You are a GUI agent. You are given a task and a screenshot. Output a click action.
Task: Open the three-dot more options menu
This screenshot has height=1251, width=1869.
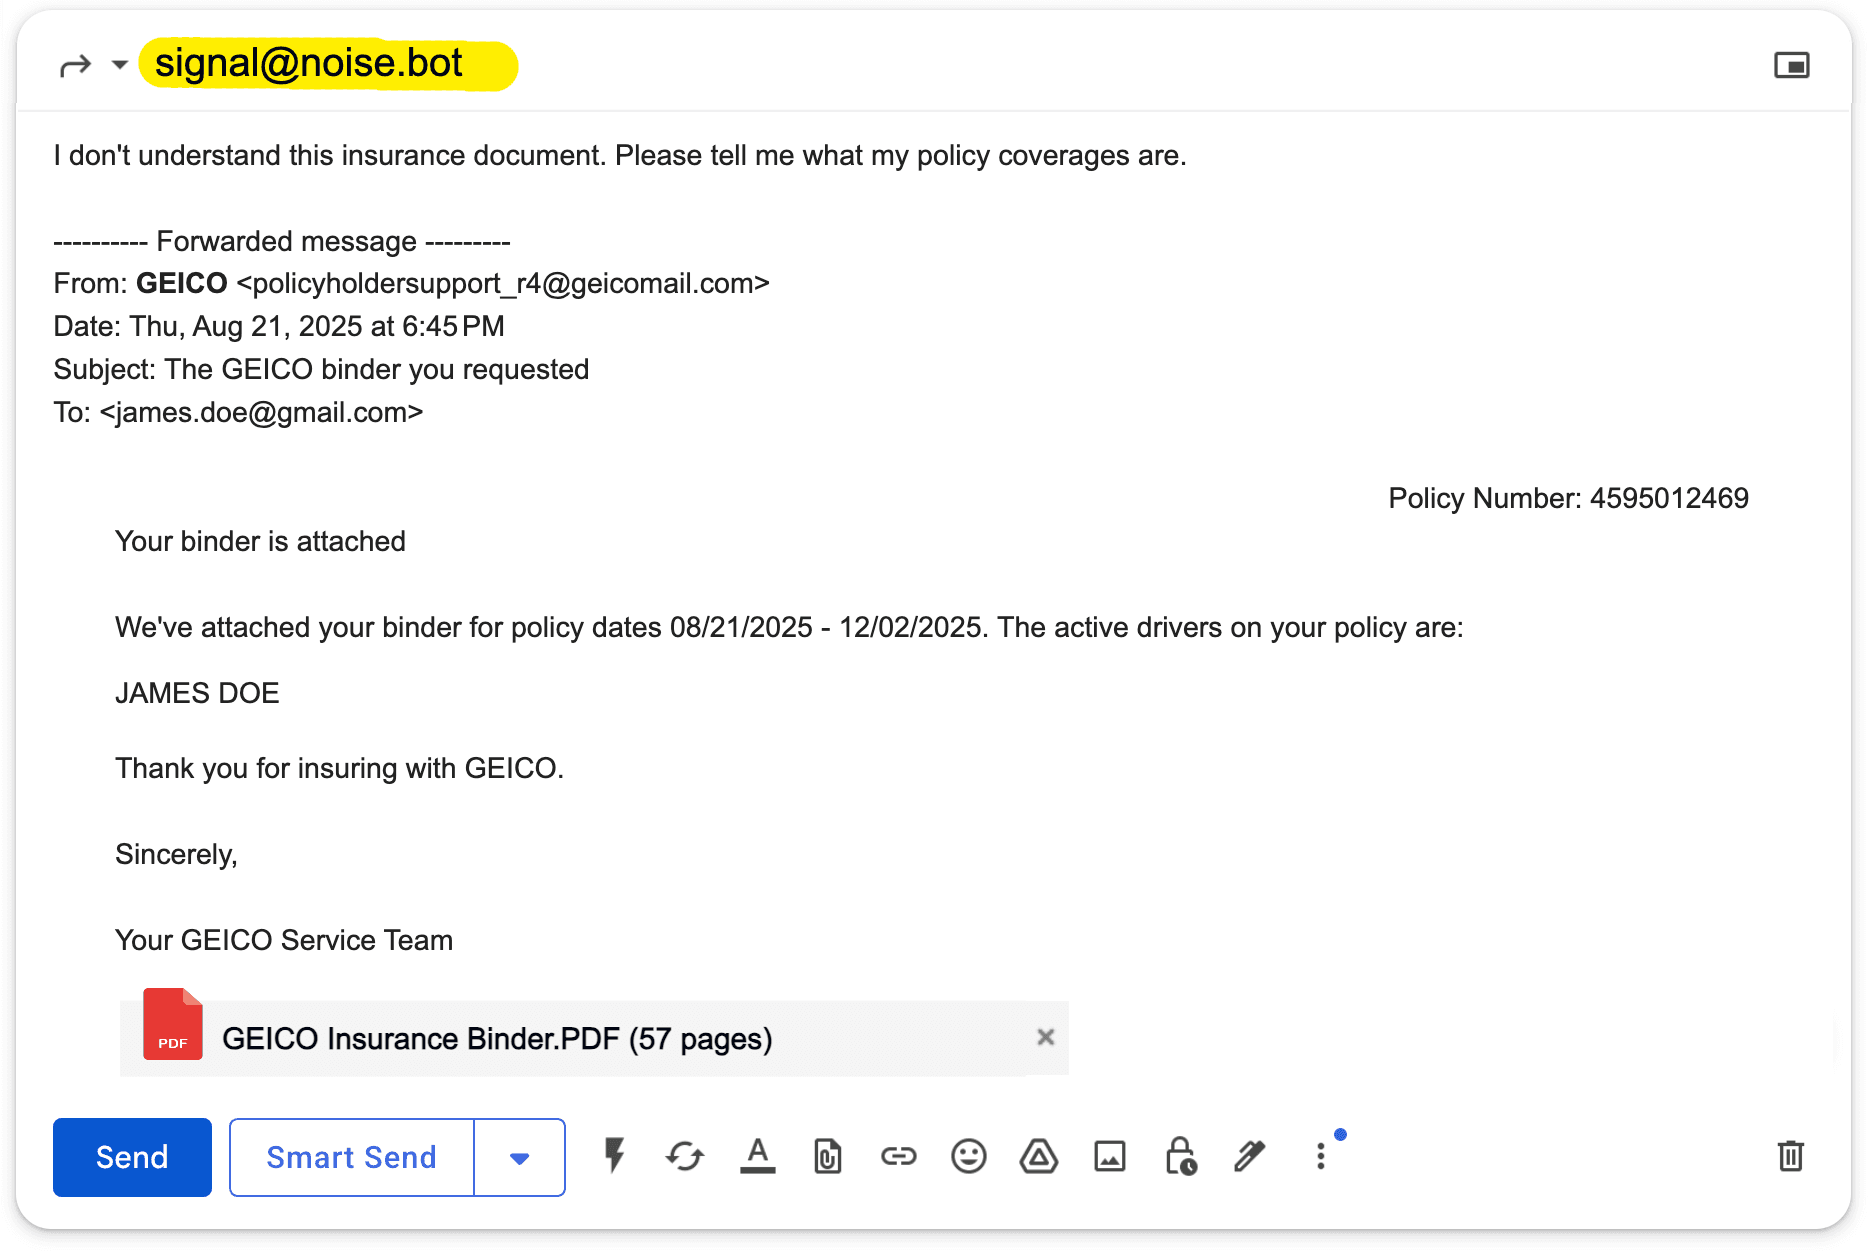point(1320,1157)
